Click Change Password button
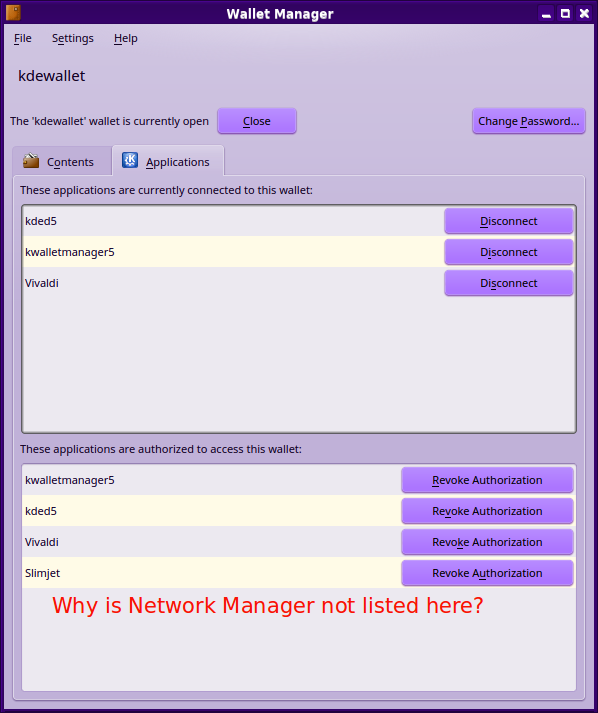The image size is (598, 713). (528, 121)
